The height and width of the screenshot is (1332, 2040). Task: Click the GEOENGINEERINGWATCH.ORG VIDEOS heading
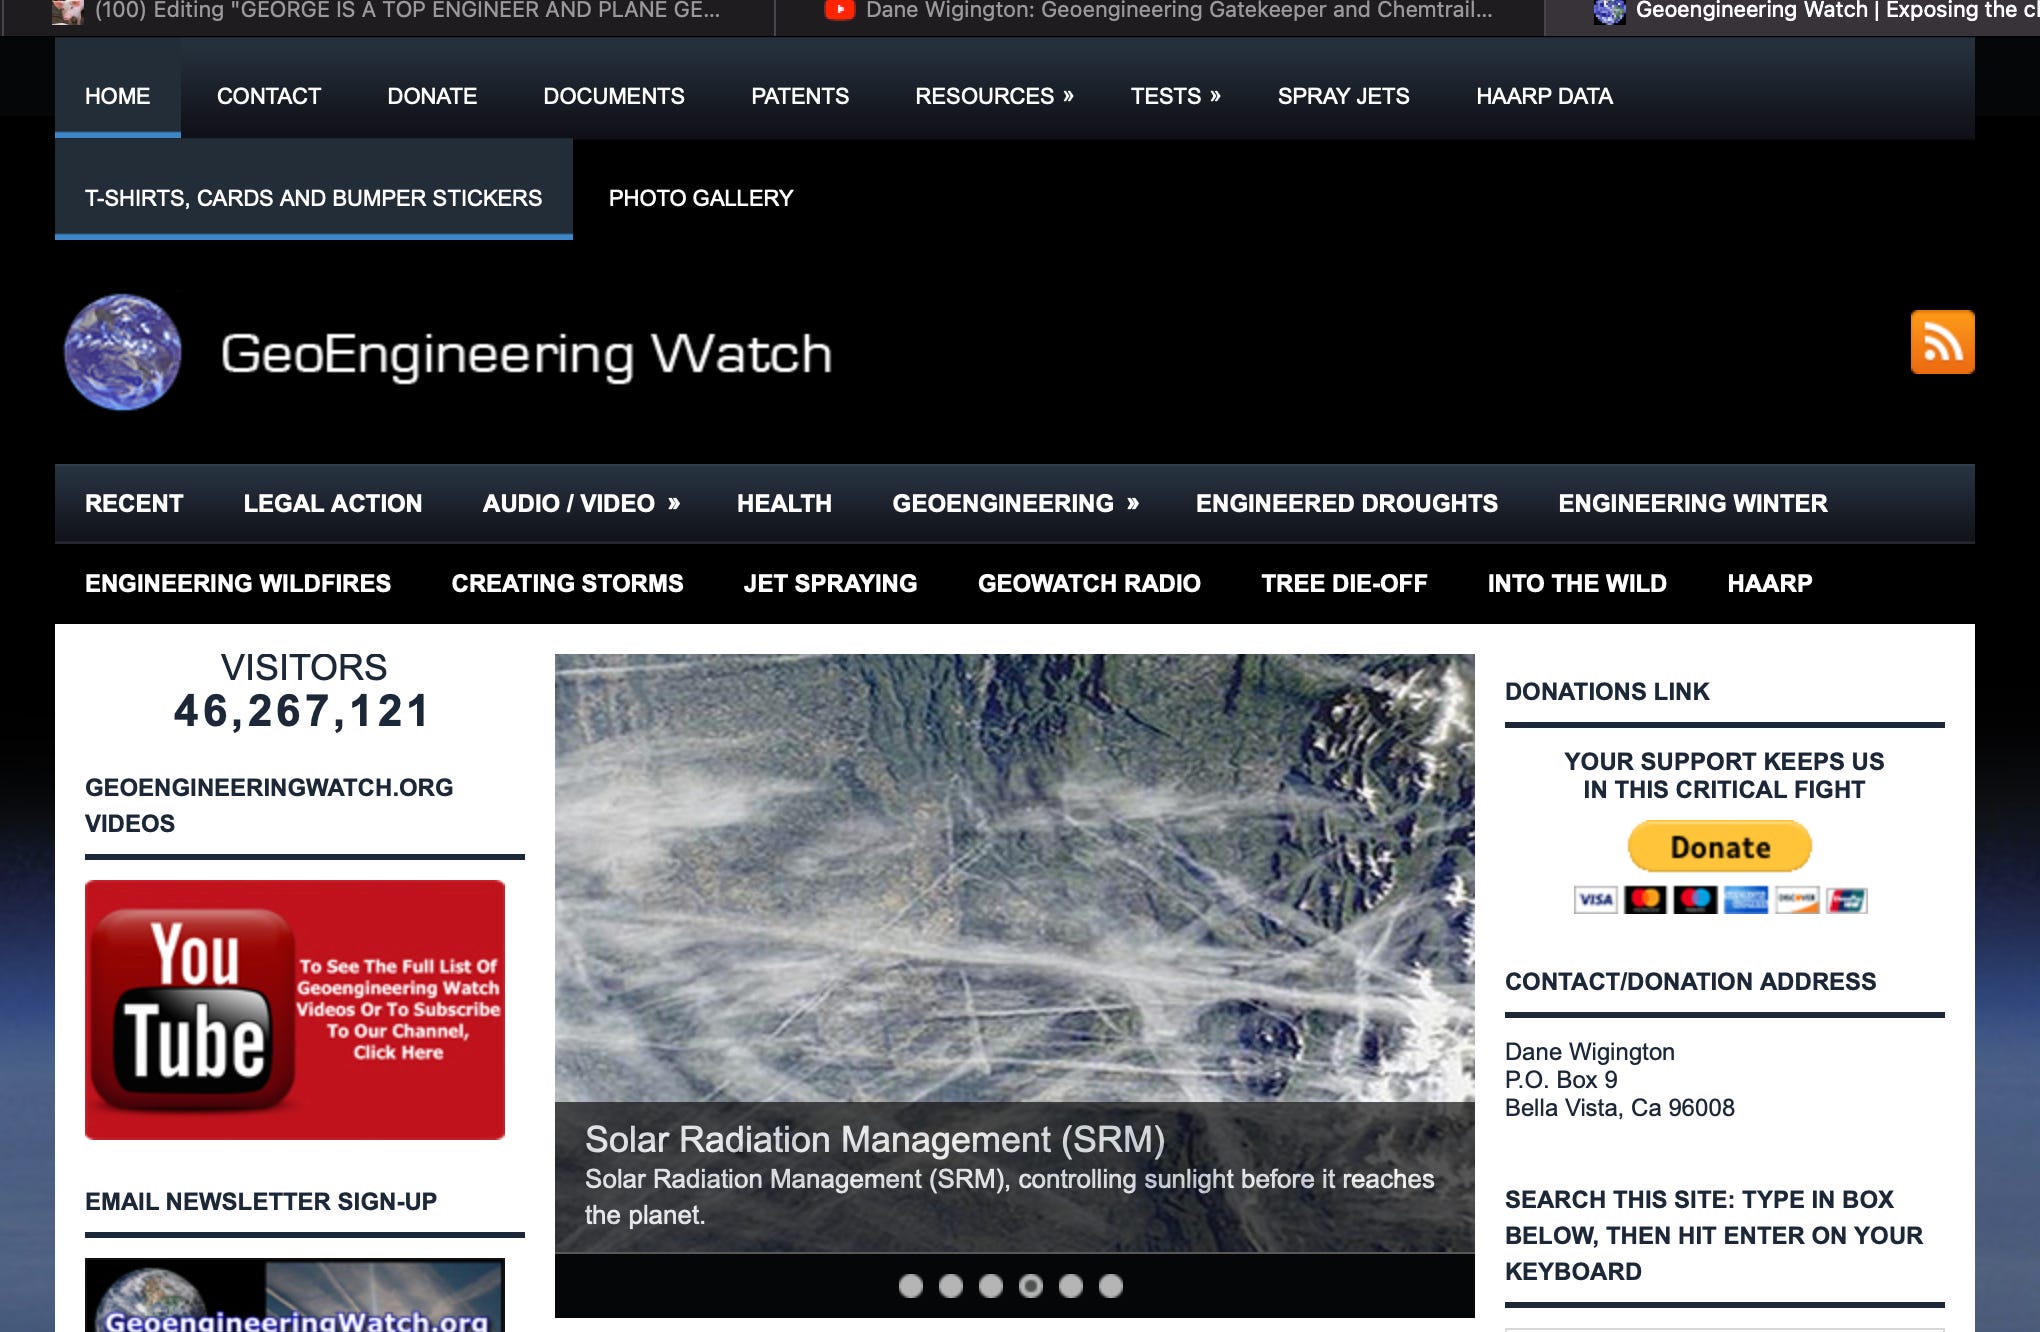269,805
